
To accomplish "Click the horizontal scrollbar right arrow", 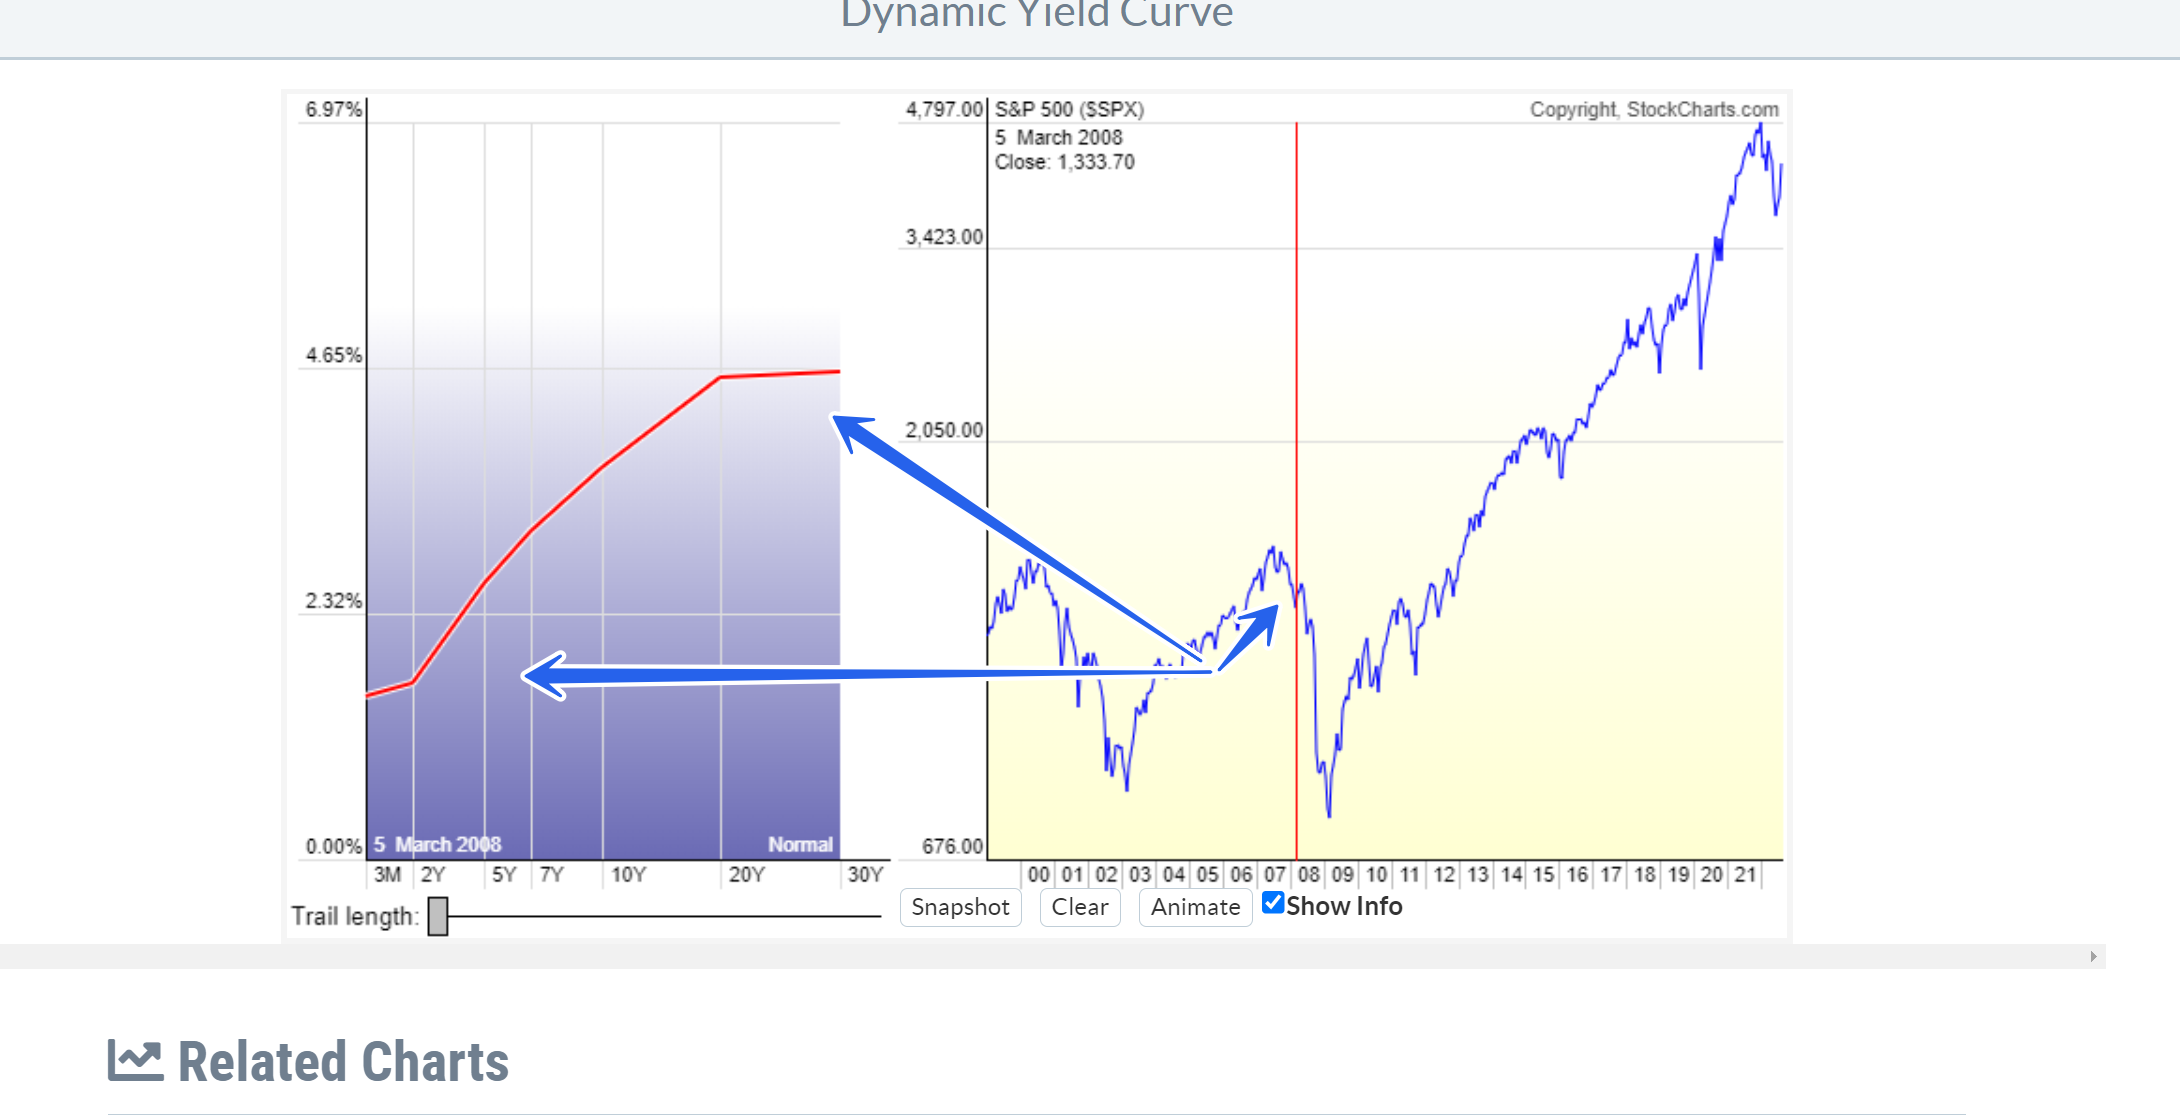I will tap(2093, 957).
